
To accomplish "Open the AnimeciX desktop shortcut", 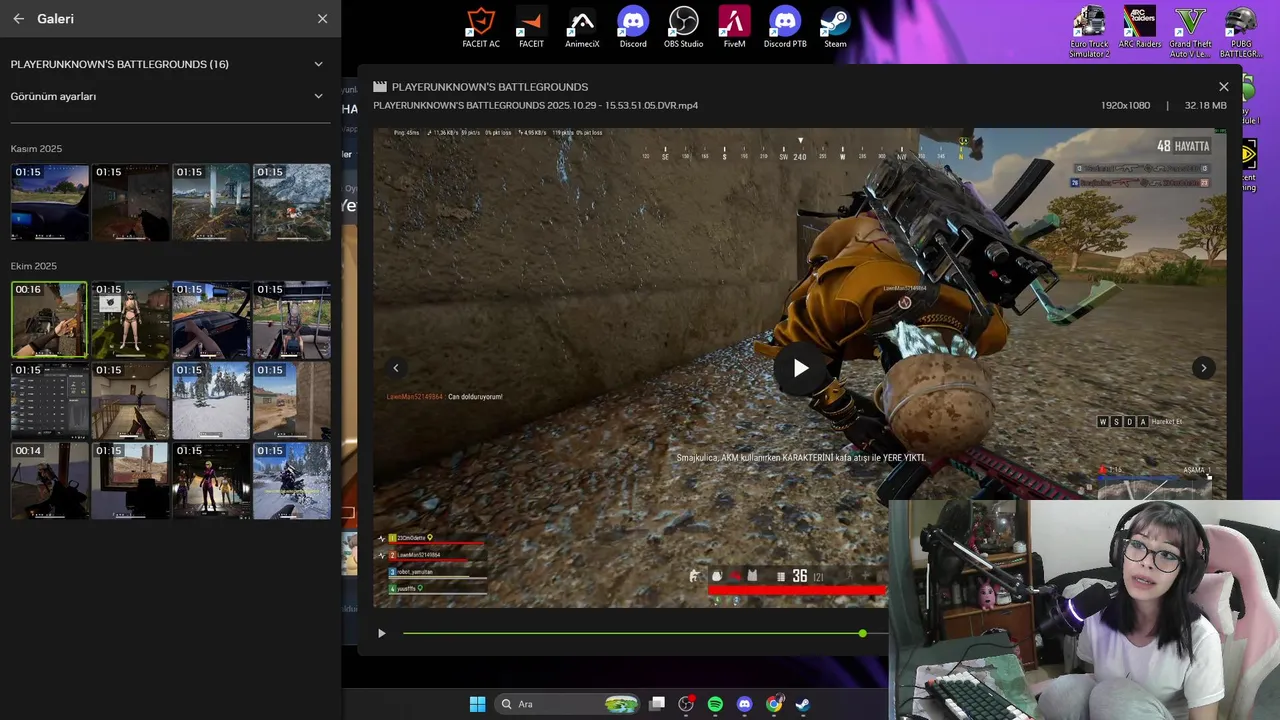I will click(x=582, y=27).
